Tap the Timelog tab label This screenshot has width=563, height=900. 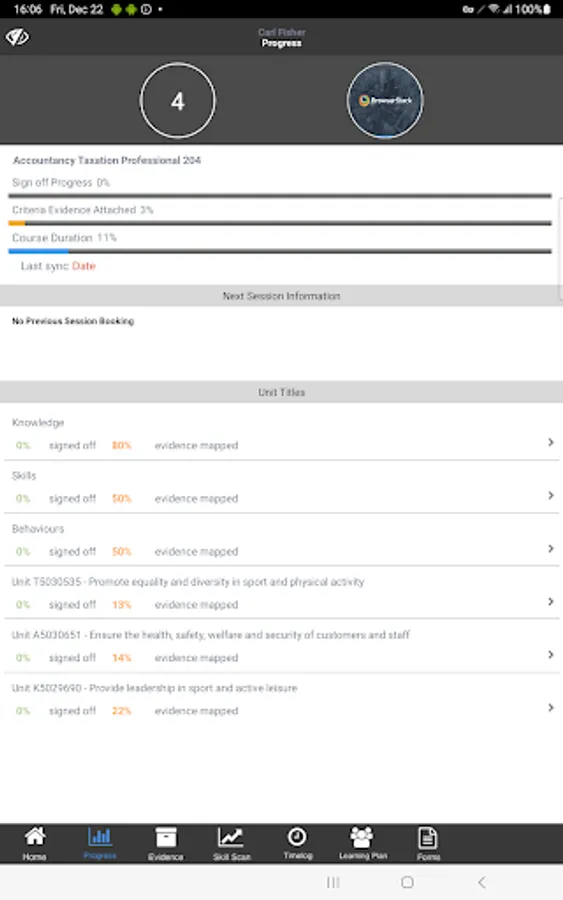tap(298, 855)
